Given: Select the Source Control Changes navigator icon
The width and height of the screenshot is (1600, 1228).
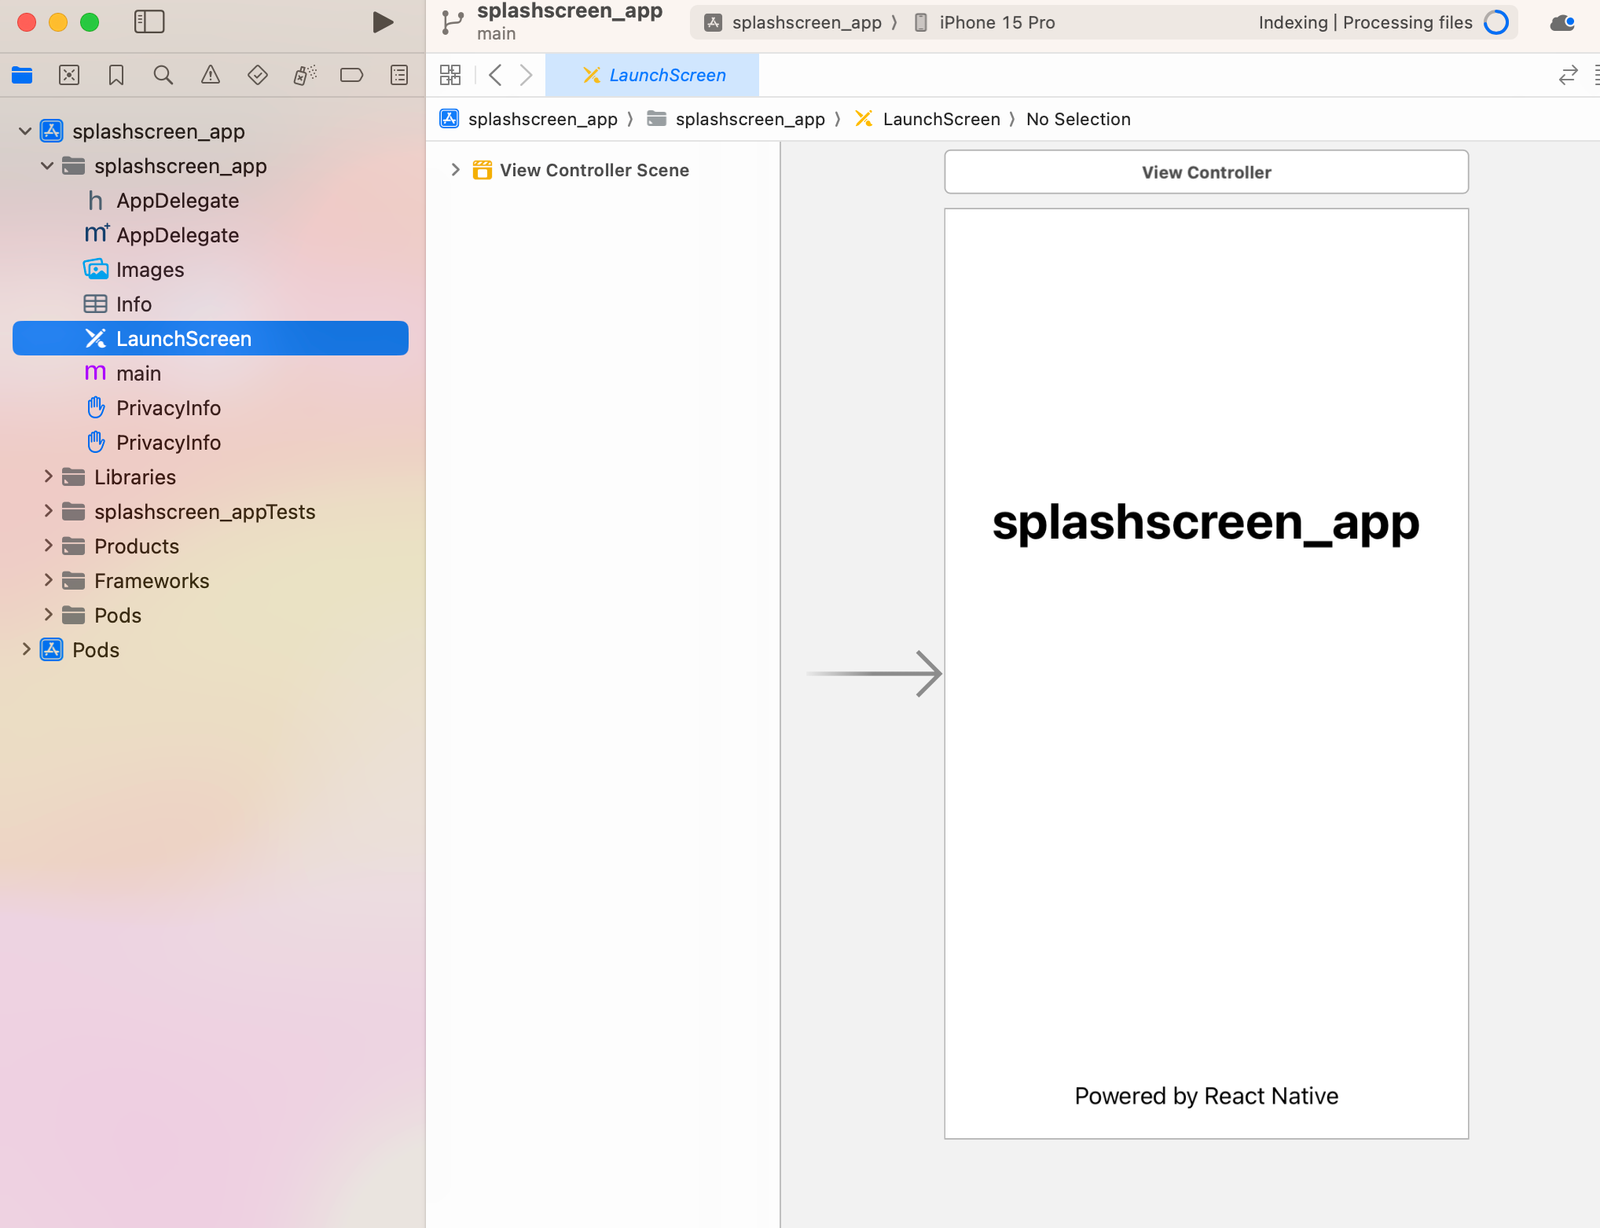Looking at the screenshot, I should tap(69, 74).
